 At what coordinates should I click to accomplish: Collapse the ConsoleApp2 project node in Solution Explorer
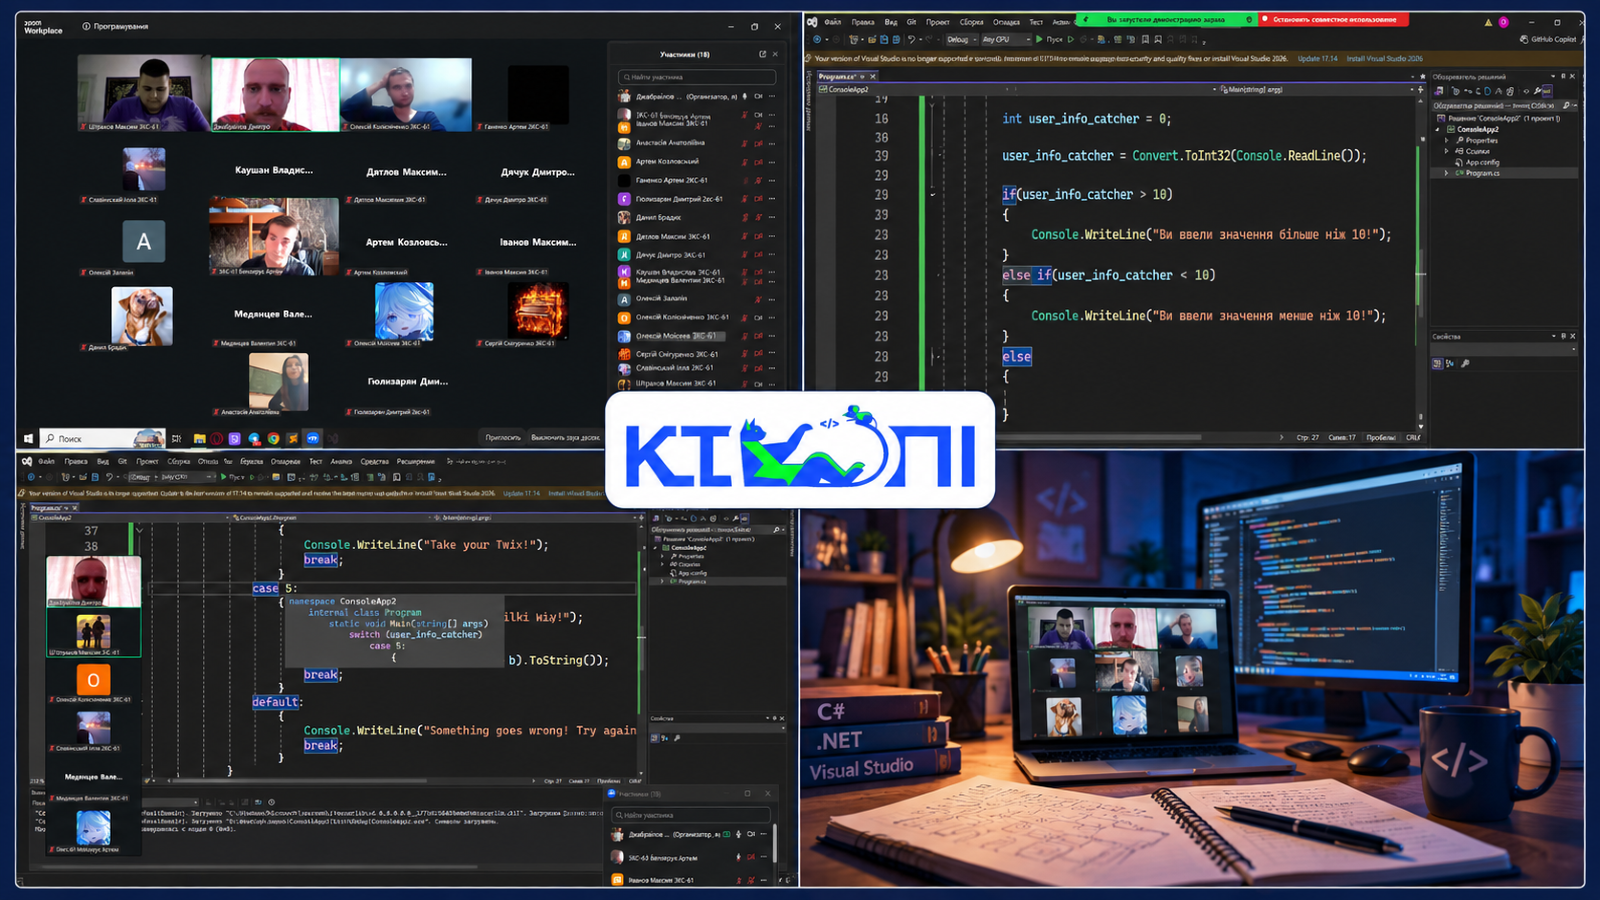[x=1438, y=129]
